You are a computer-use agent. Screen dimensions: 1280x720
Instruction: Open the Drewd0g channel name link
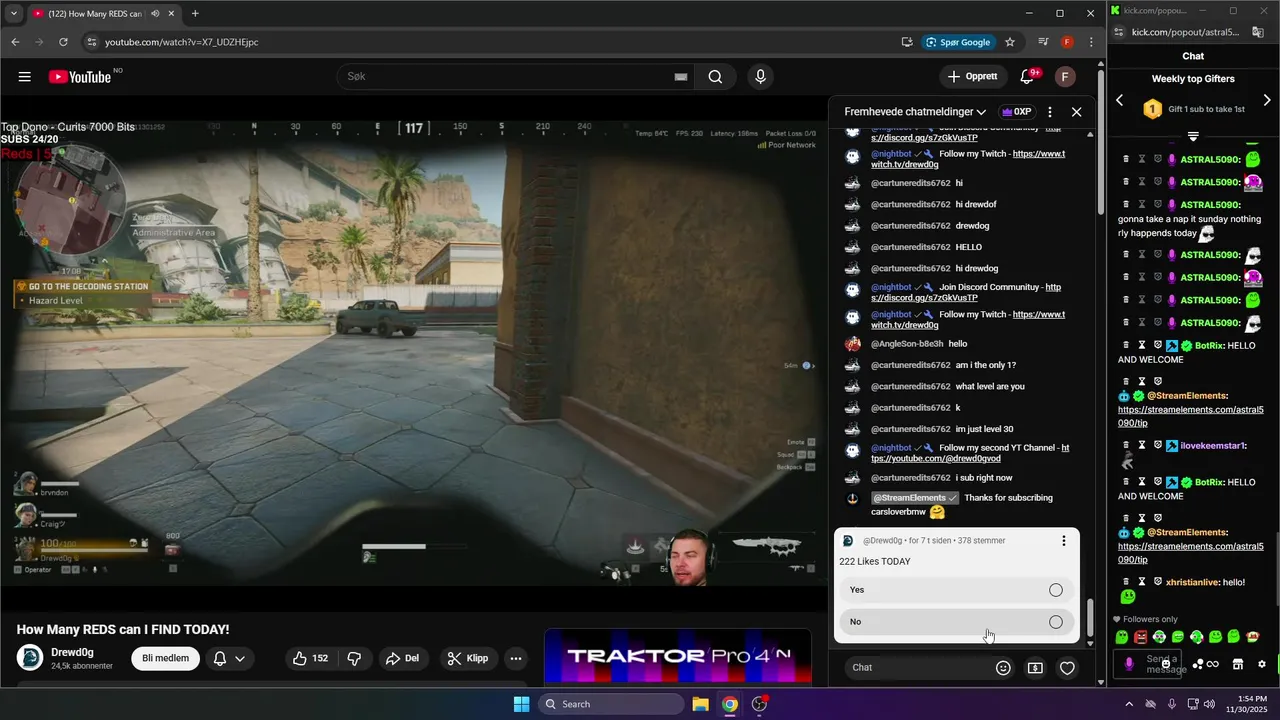[x=72, y=652]
